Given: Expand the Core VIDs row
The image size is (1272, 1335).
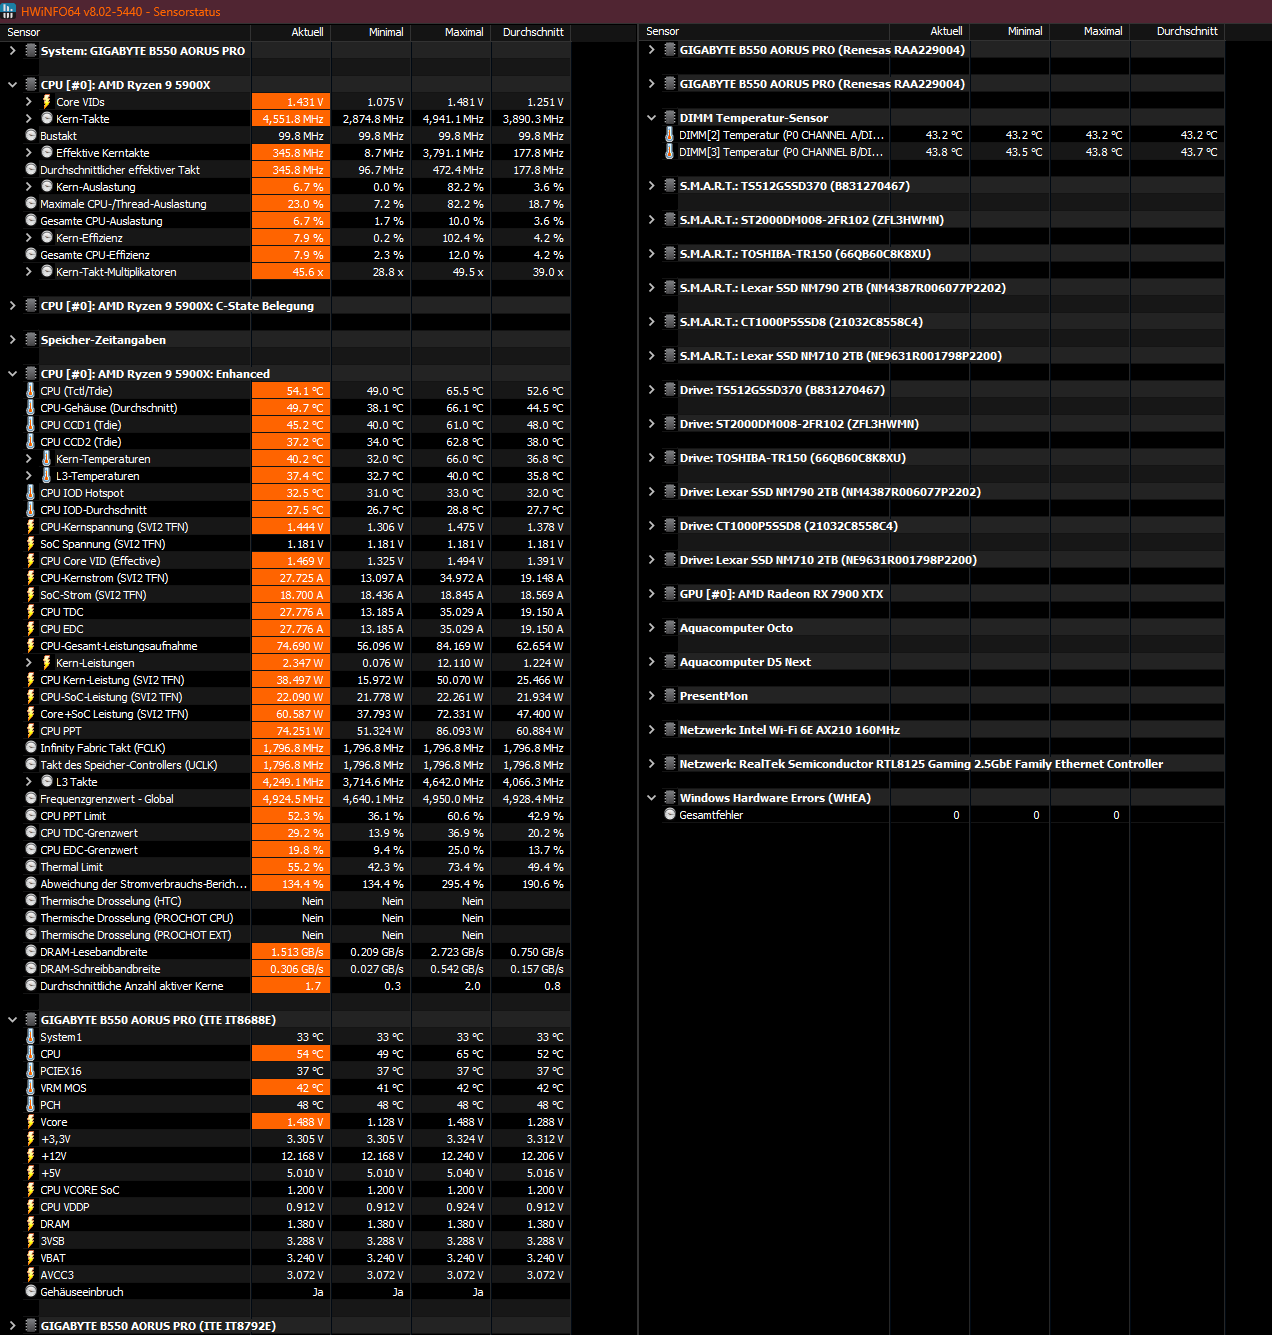Looking at the screenshot, I should [29, 102].
